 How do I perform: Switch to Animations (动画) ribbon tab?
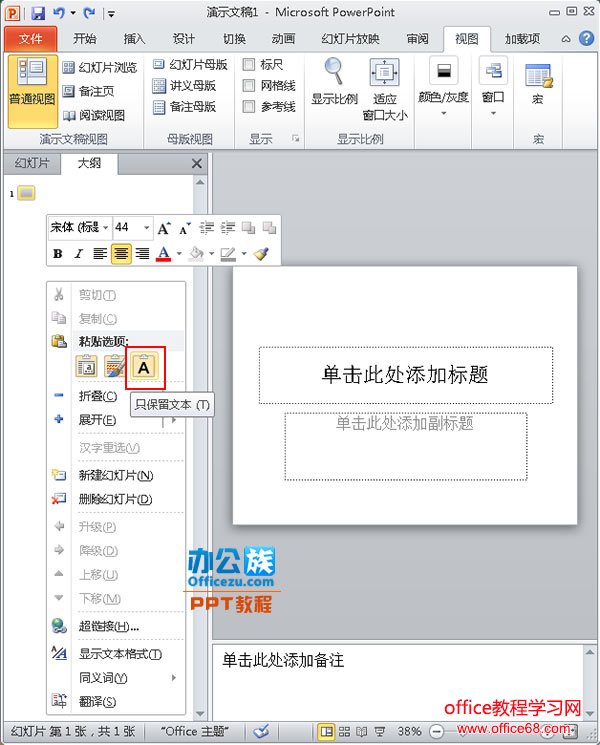(283, 38)
